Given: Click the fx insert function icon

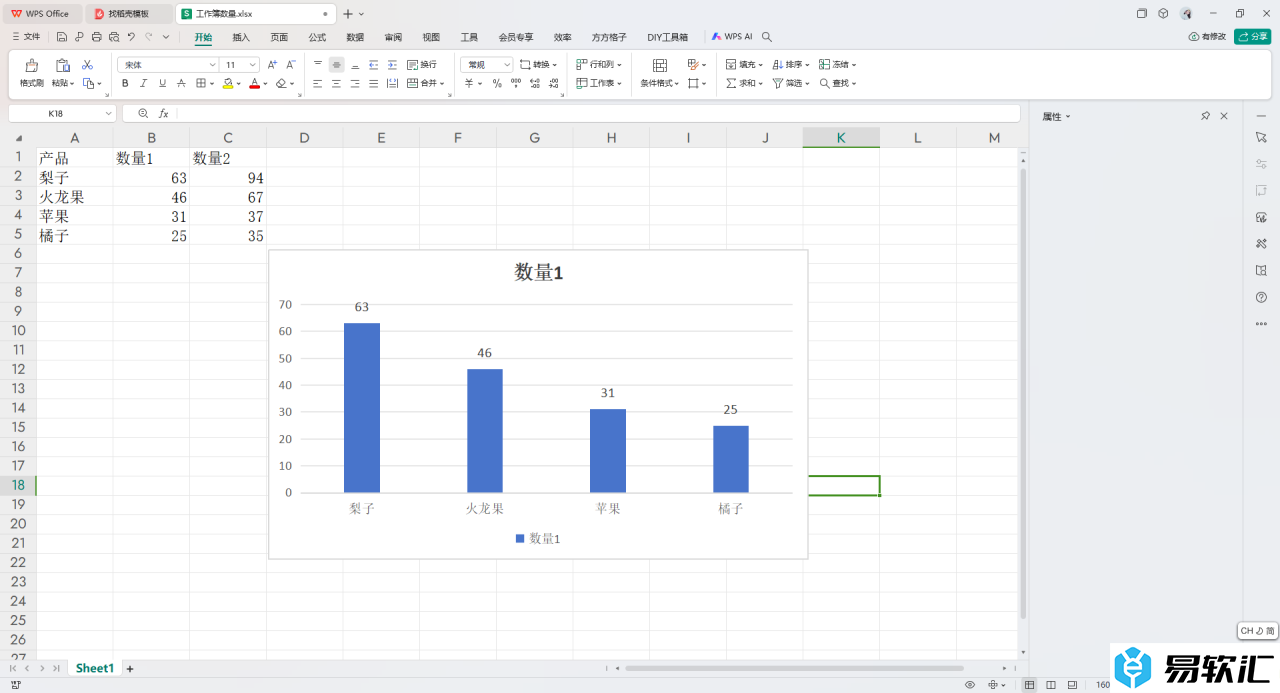Looking at the screenshot, I should [164, 114].
